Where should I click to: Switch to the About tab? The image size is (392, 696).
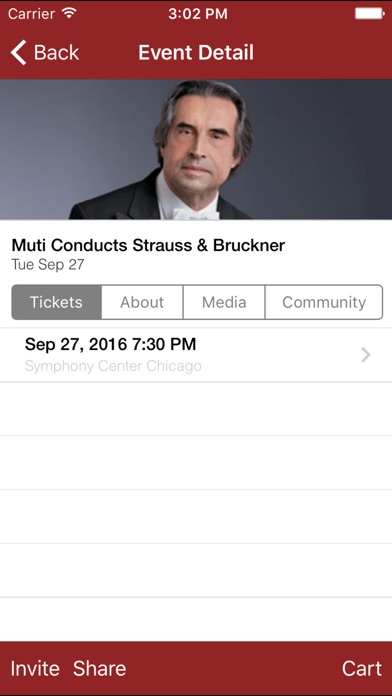point(142,302)
